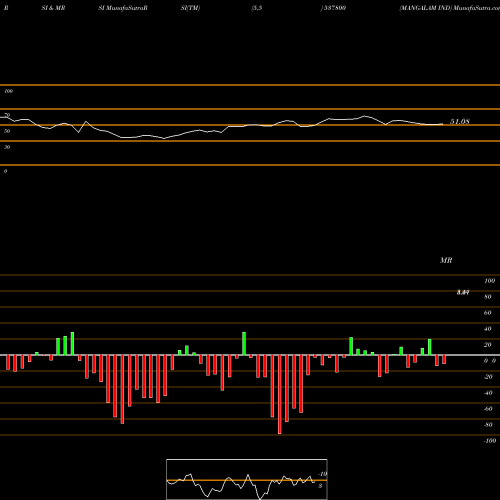Click the (5,5 parameter text in header

tap(257, 8)
